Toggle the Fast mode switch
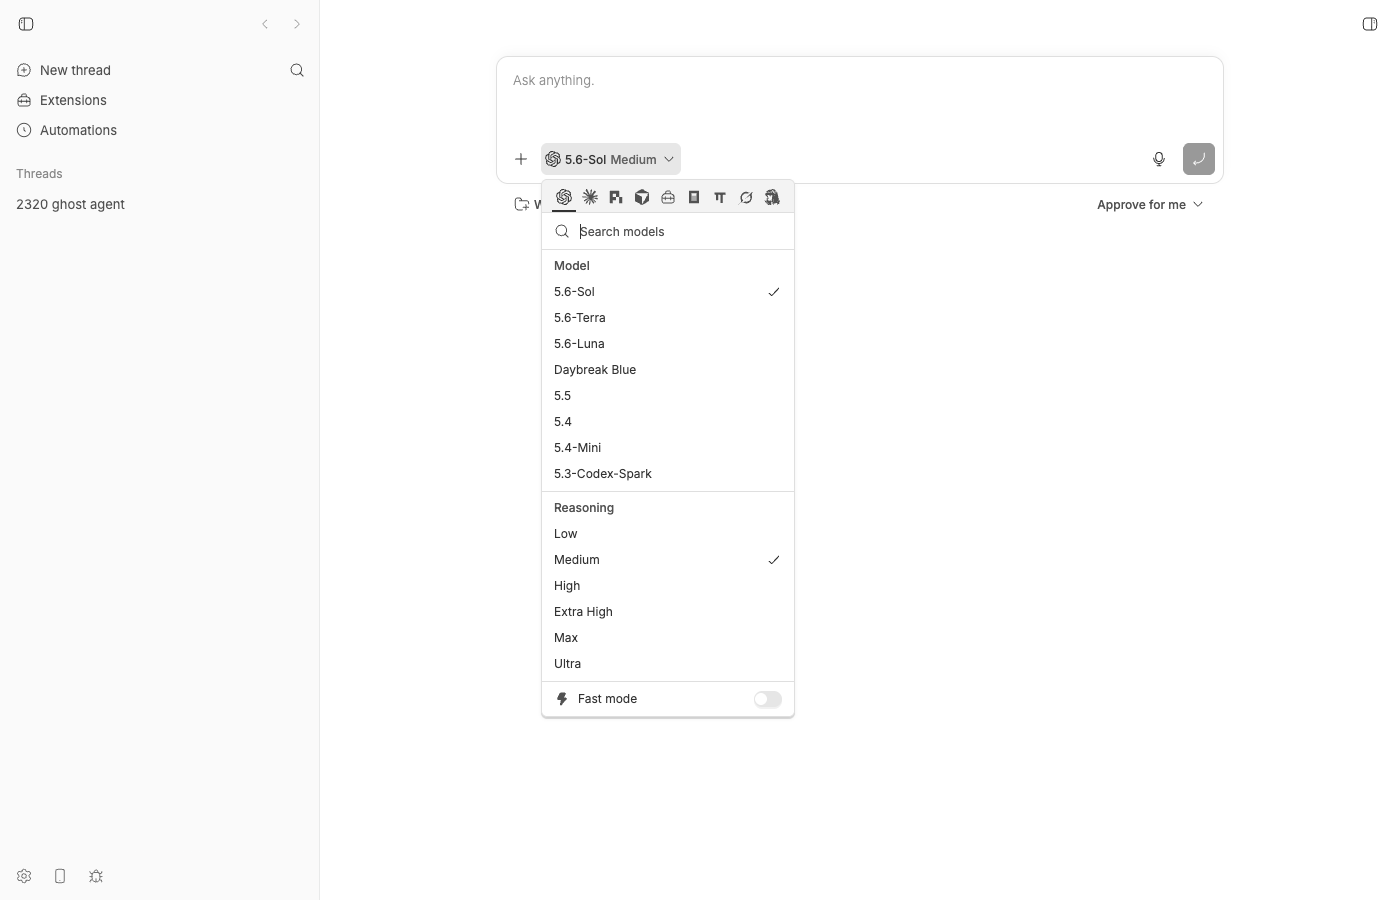This screenshot has height=900, width=1400. (x=768, y=699)
